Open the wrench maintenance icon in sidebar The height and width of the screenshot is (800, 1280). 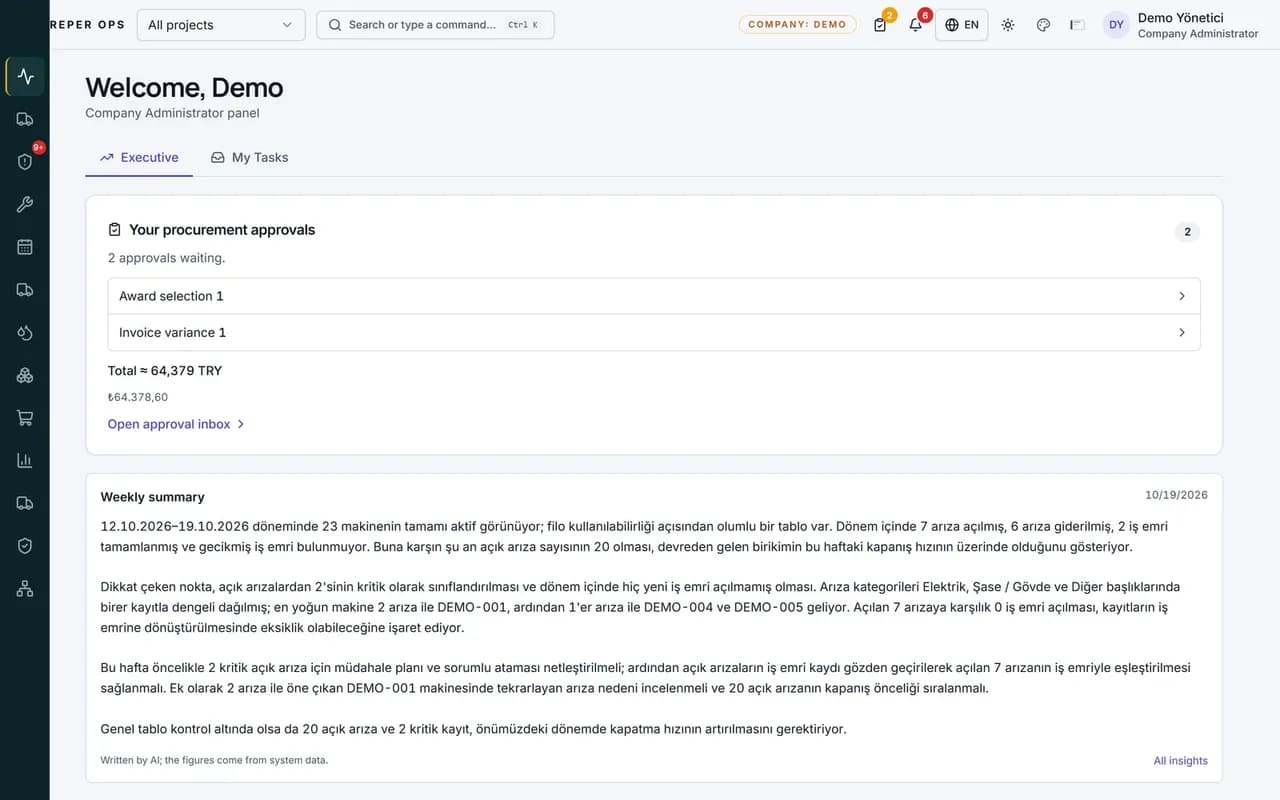tap(25, 204)
